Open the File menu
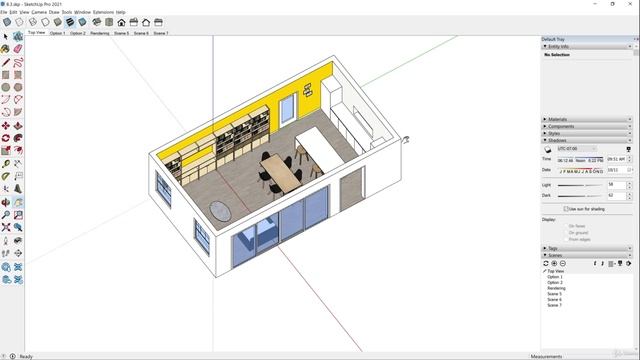Image resolution: width=640 pixels, height=360 pixels. pyautogui.click(x=4, y=12)
